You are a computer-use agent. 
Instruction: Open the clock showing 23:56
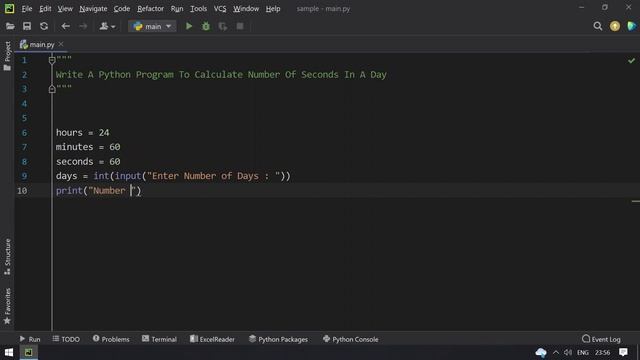[x=602, y=353]
